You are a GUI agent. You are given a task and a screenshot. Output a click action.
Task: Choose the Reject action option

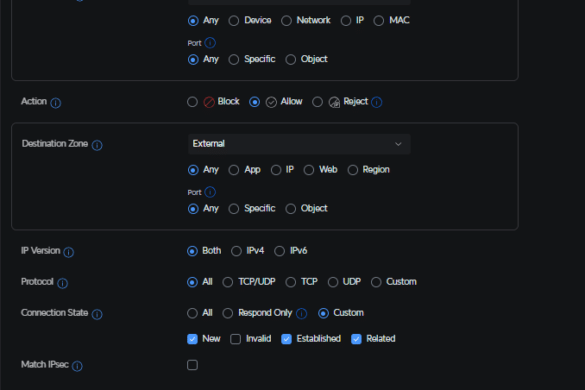(317, 102)
